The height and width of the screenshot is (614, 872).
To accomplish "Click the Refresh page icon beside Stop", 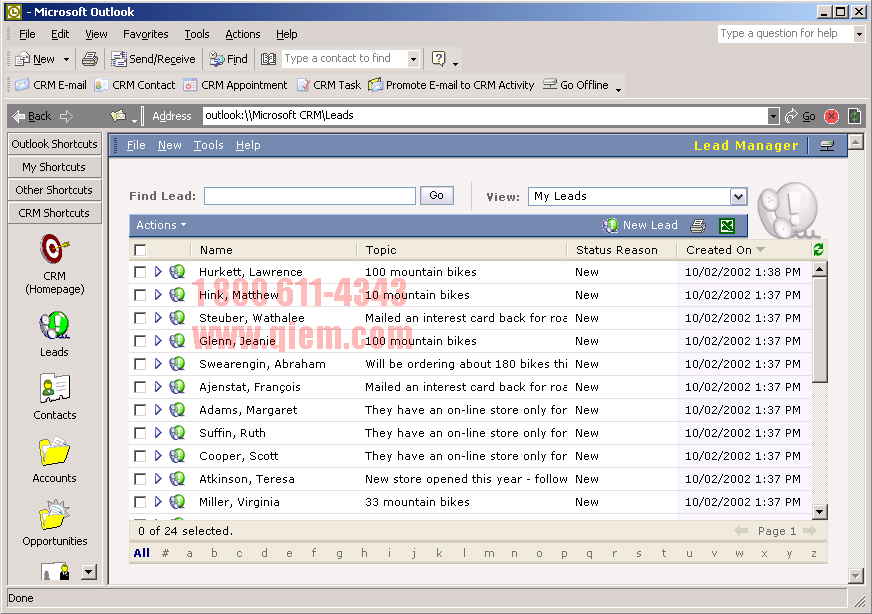I will click(x=854, y=116).
